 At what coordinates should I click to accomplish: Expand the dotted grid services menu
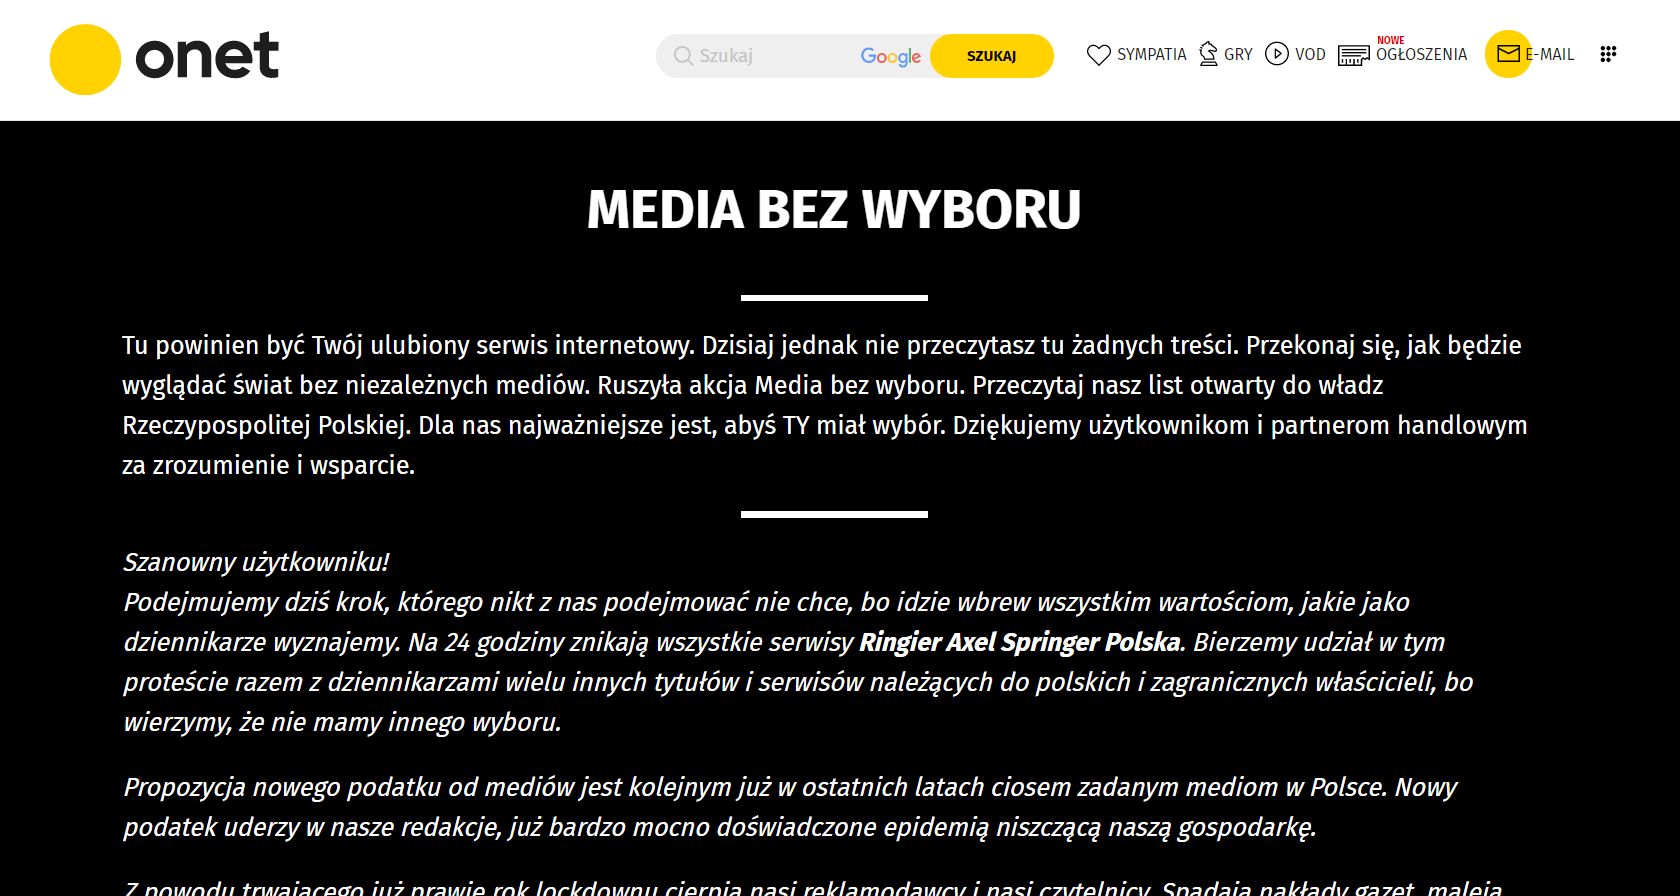1608,54
